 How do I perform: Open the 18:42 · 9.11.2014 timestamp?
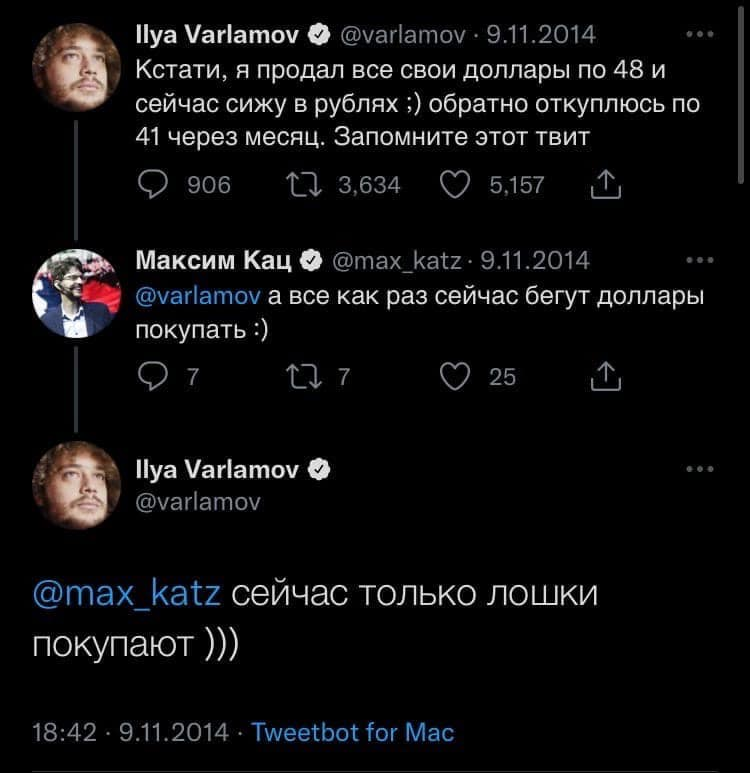pyautogui.click(x=130, y=733)
